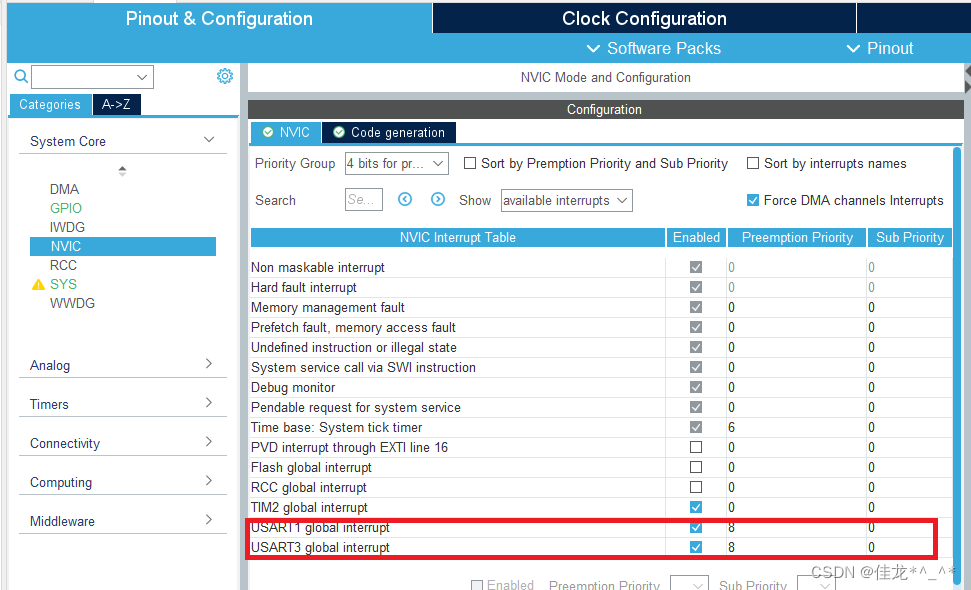This screenshot has height=590, width=971.
Task: Enable PVD interrupt through EXTI line 16
Action: 696,447
